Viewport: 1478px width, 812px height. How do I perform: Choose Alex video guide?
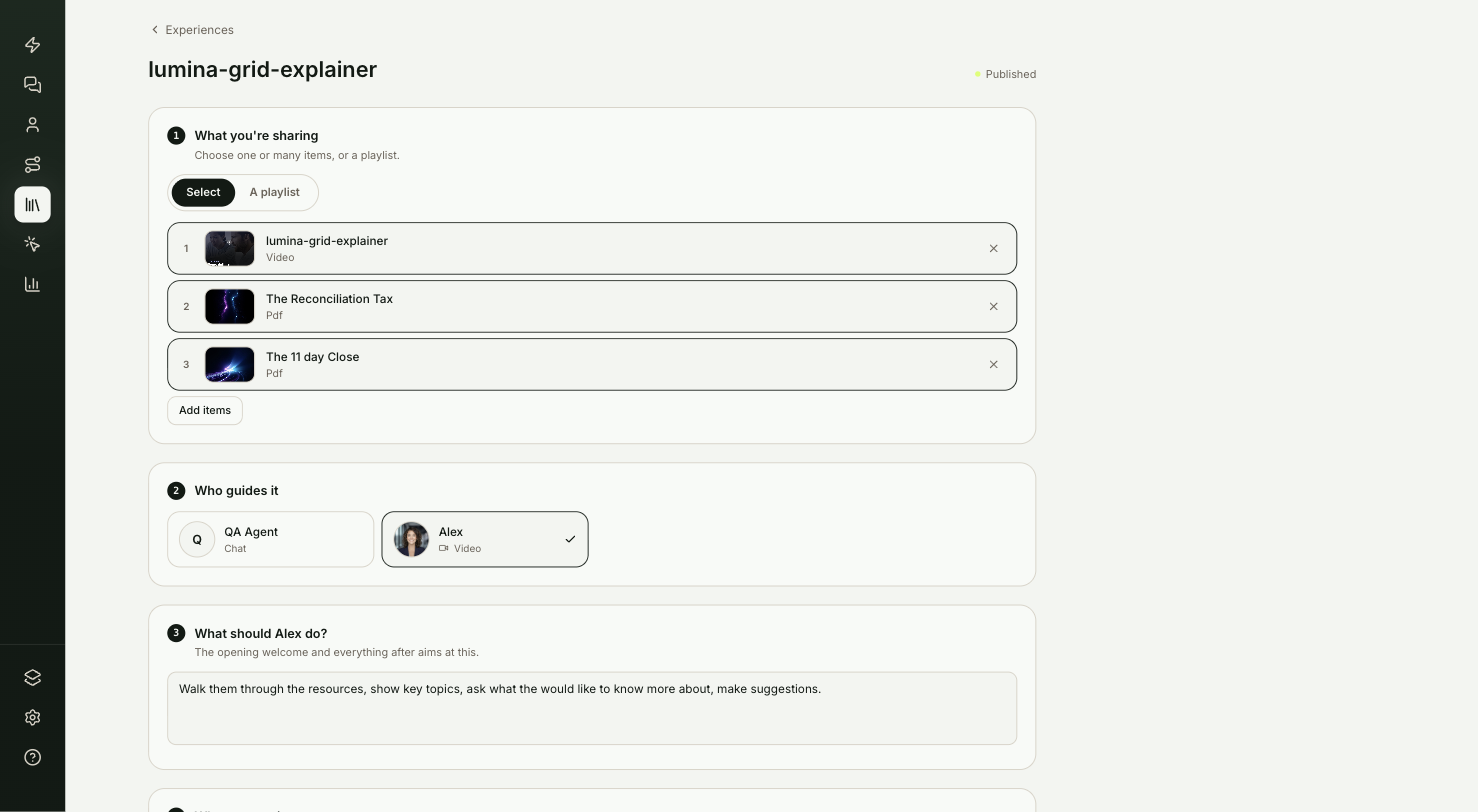[x=485, y=540]
